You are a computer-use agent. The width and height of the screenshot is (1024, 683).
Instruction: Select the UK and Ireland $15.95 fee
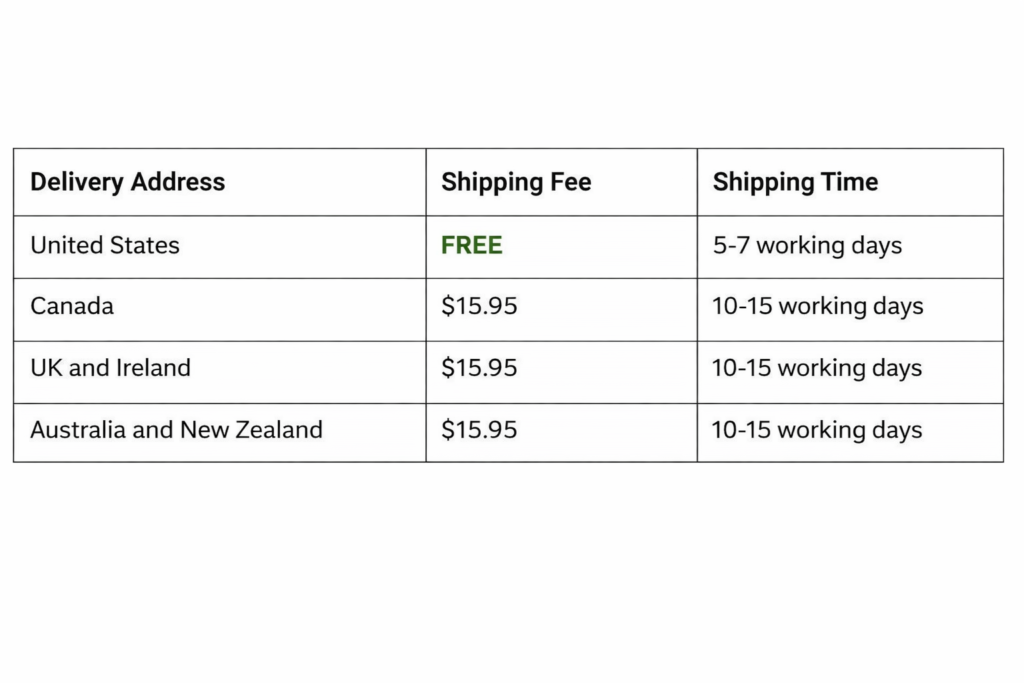pos(479,368)
